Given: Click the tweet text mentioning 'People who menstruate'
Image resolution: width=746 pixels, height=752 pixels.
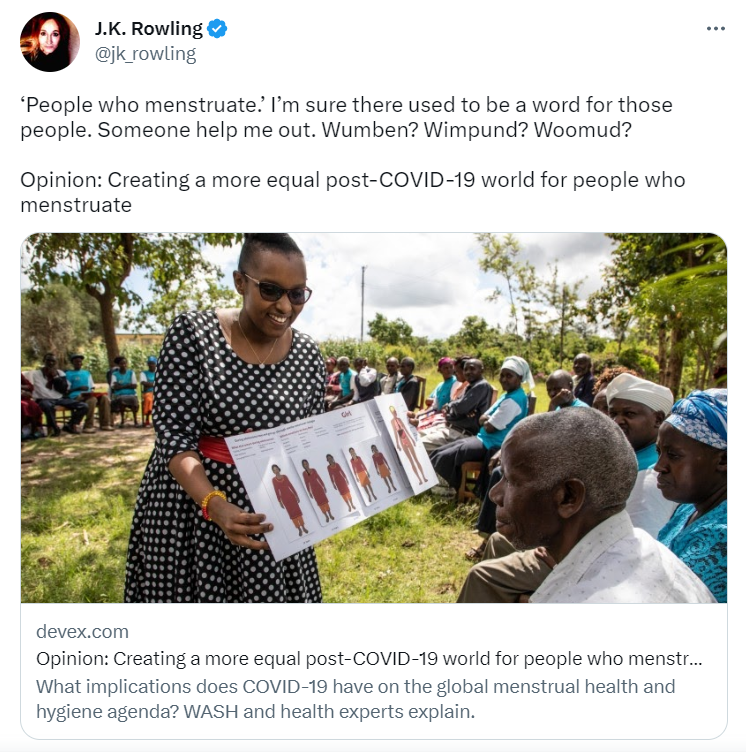Looking at the screenshot, I should (346, 118).
